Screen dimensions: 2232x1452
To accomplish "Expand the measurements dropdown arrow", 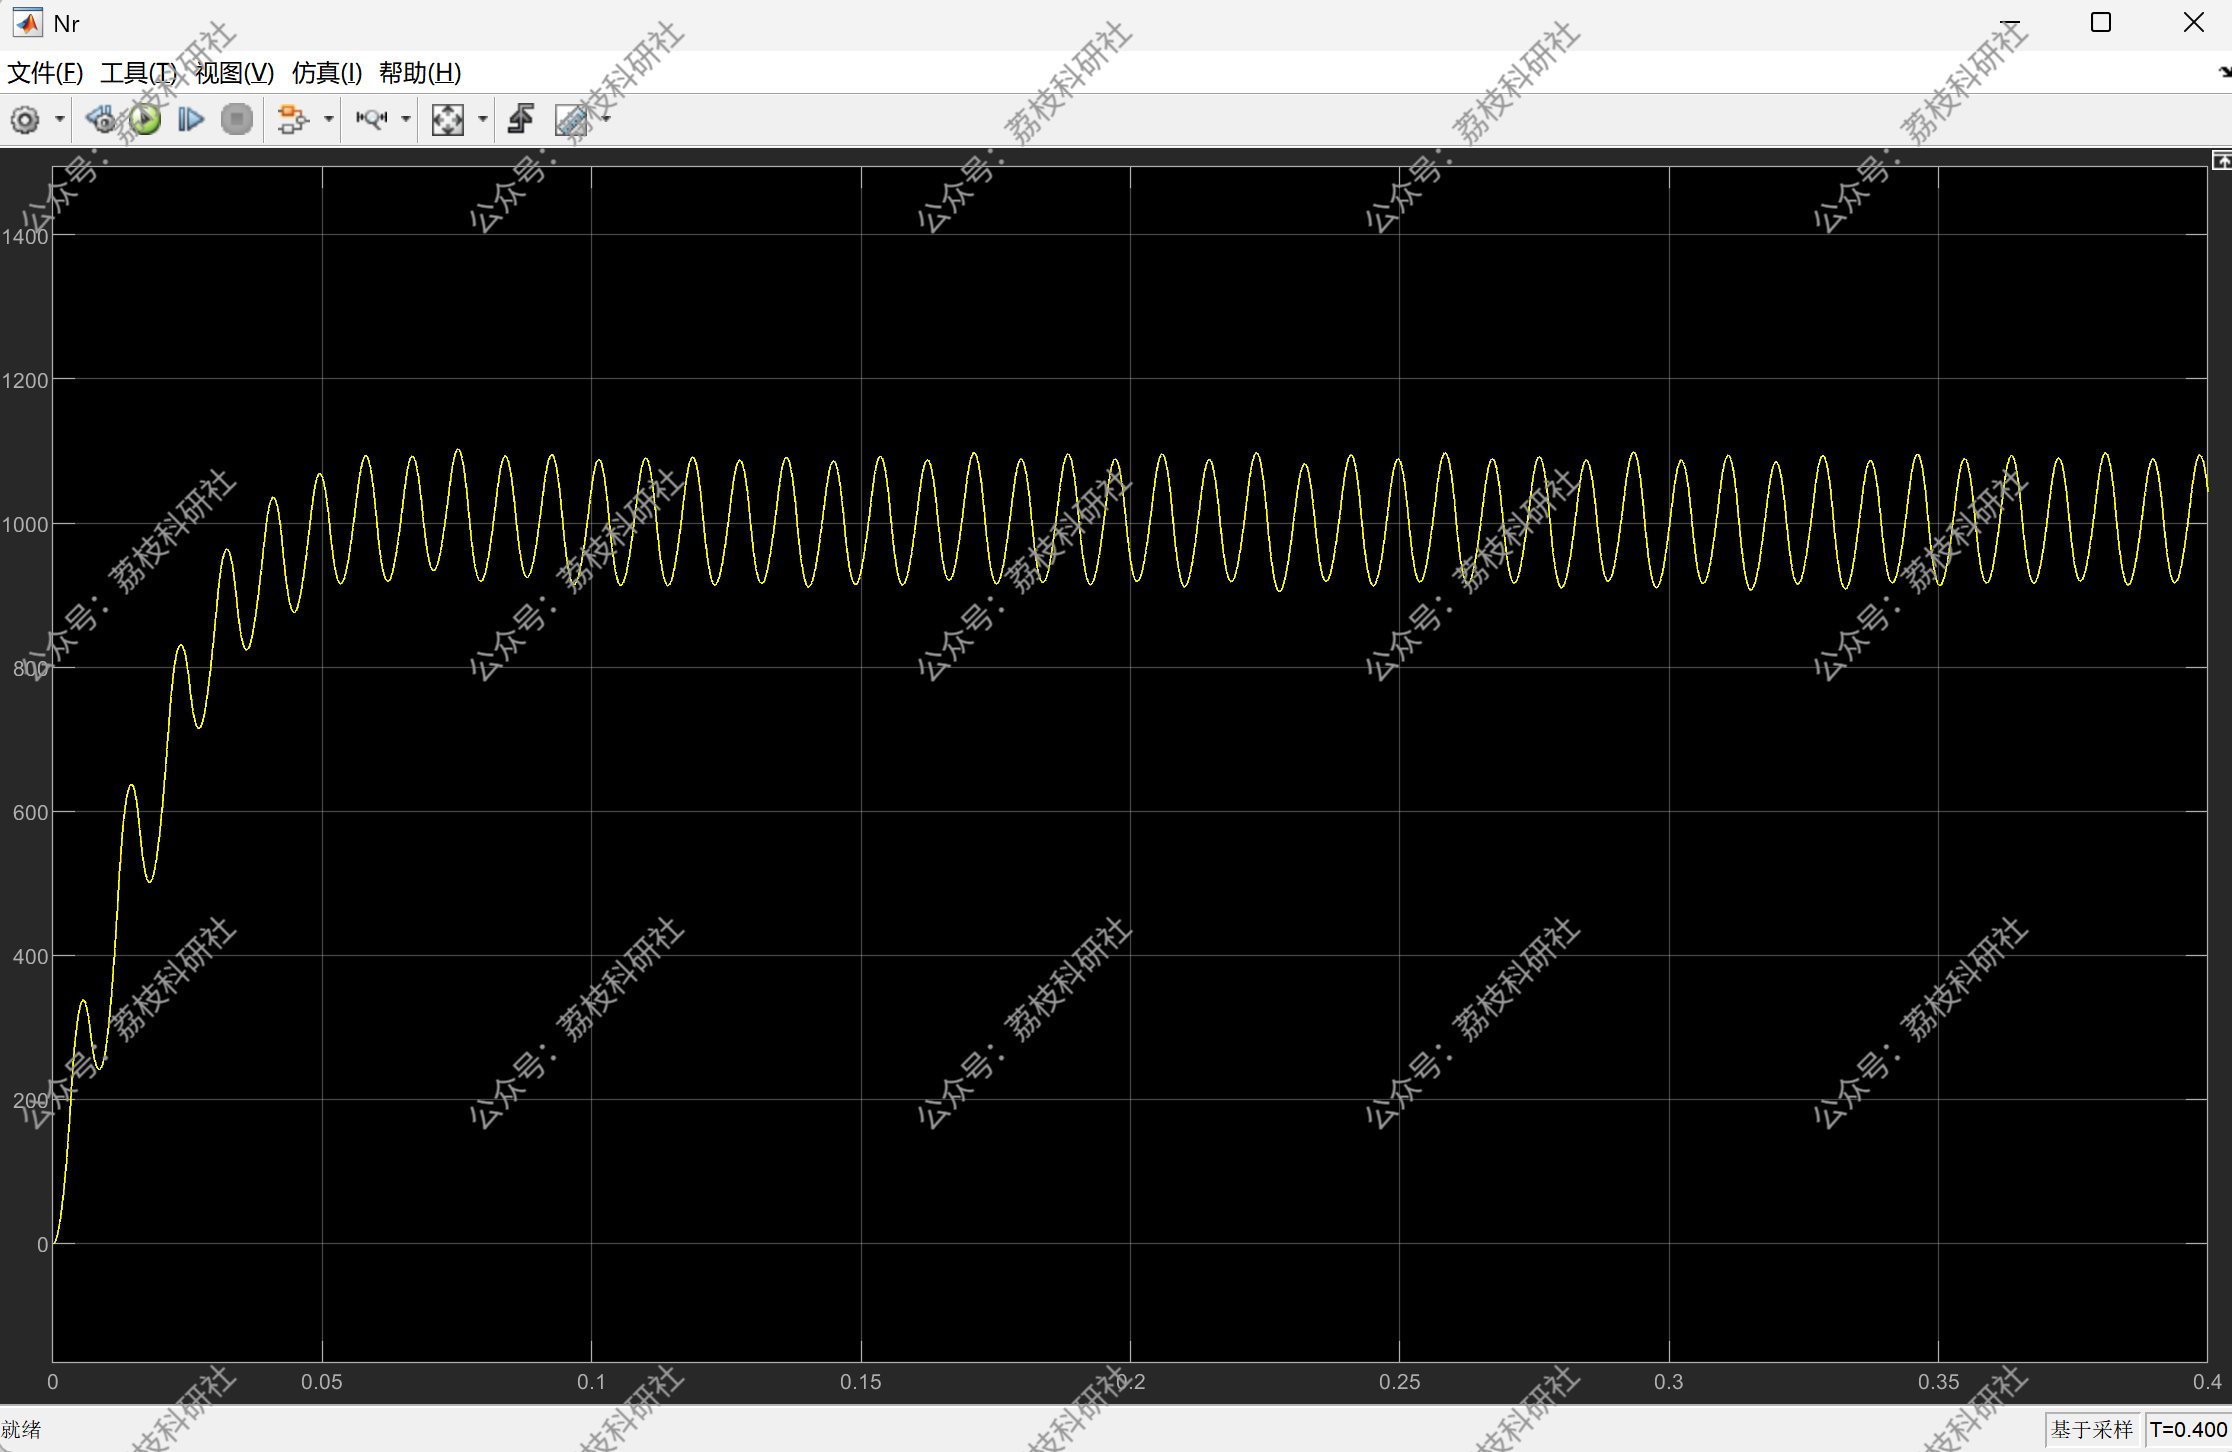I will point(606,120).
